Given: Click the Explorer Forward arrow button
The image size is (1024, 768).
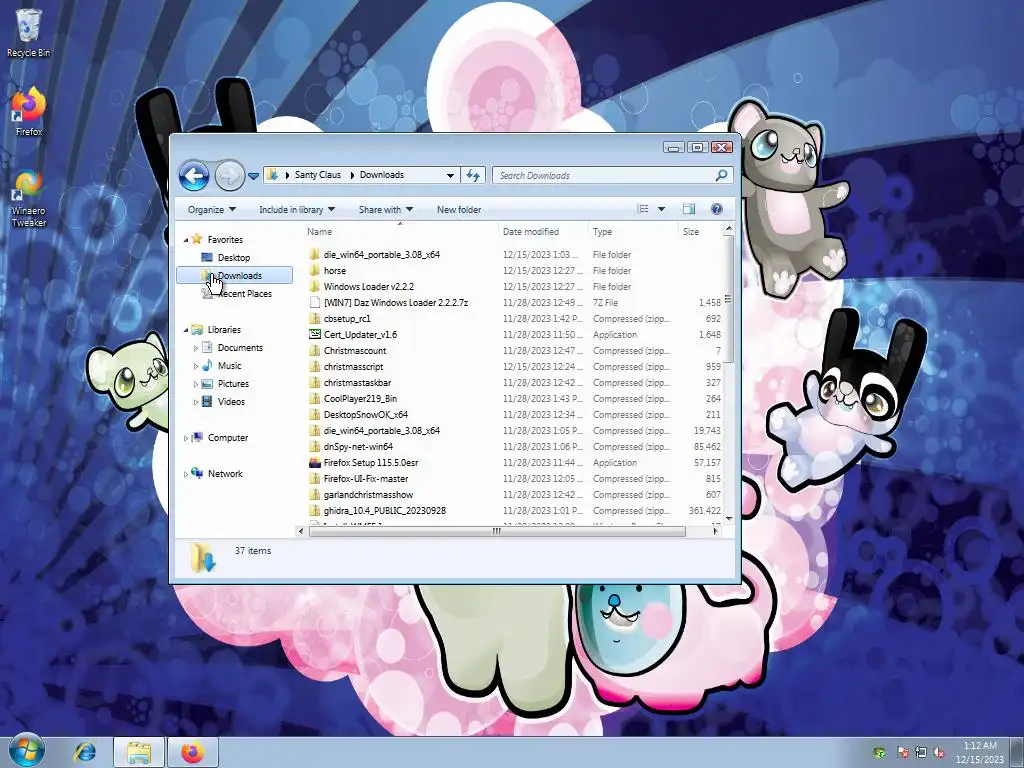Looking at the screenshot, I should (229, 175).
